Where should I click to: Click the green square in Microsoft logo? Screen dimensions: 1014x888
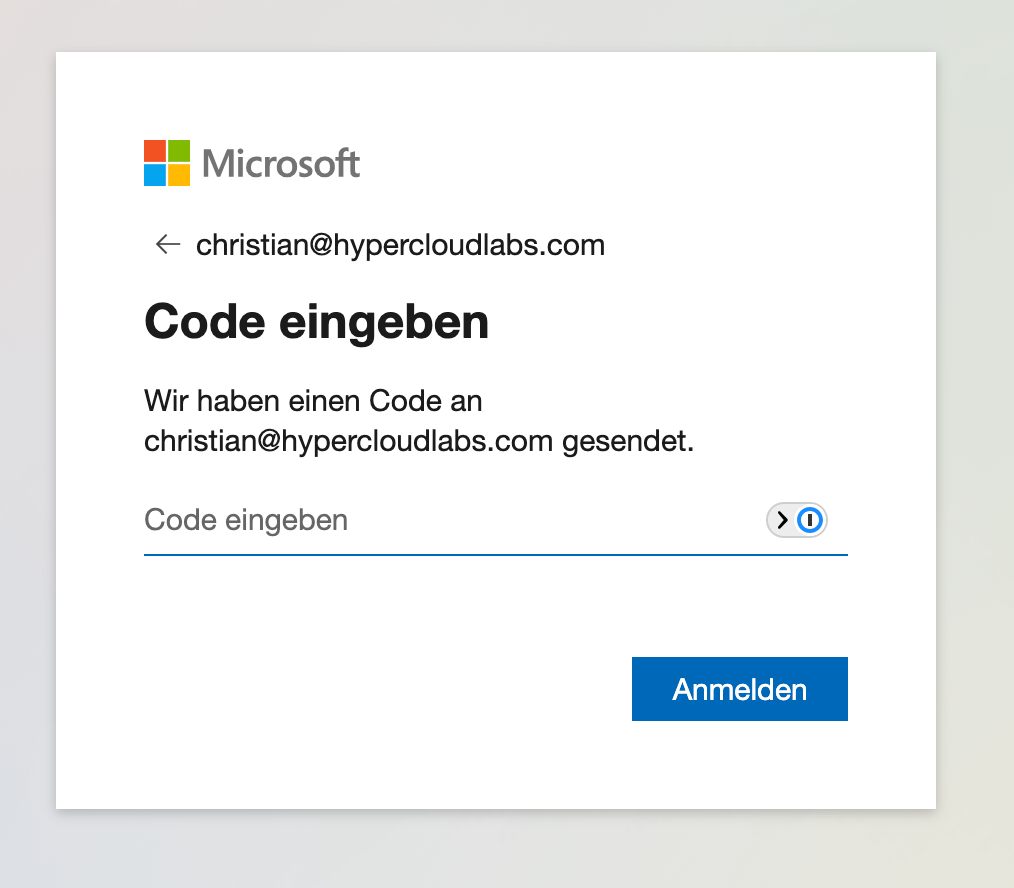(179, 151)
